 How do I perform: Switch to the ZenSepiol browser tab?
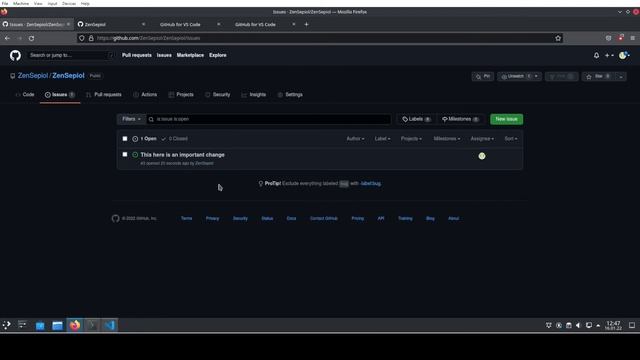111,24
